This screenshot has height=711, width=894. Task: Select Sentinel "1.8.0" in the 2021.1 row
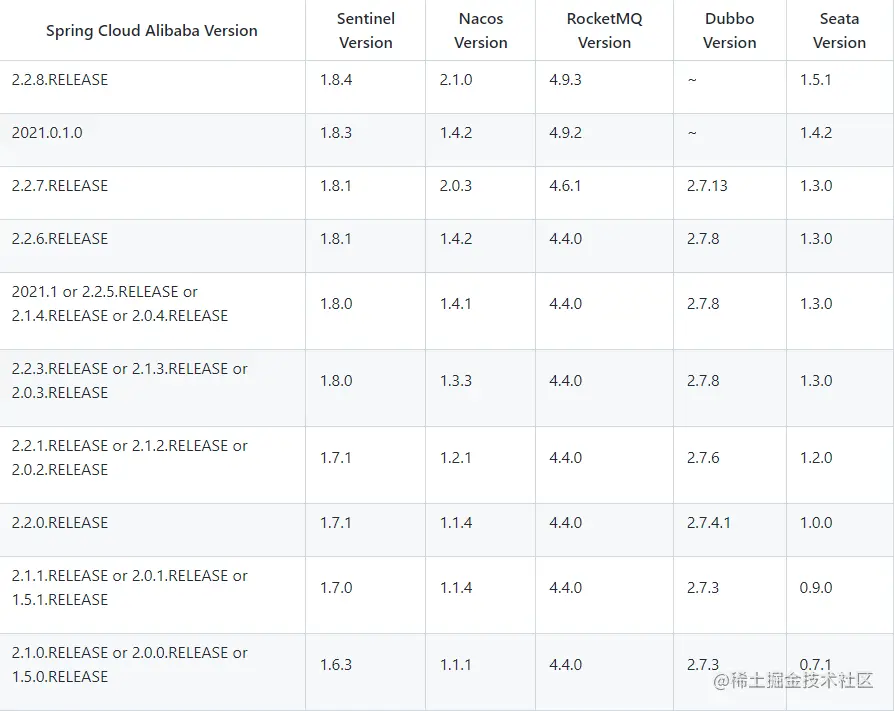tap(336, 304)
